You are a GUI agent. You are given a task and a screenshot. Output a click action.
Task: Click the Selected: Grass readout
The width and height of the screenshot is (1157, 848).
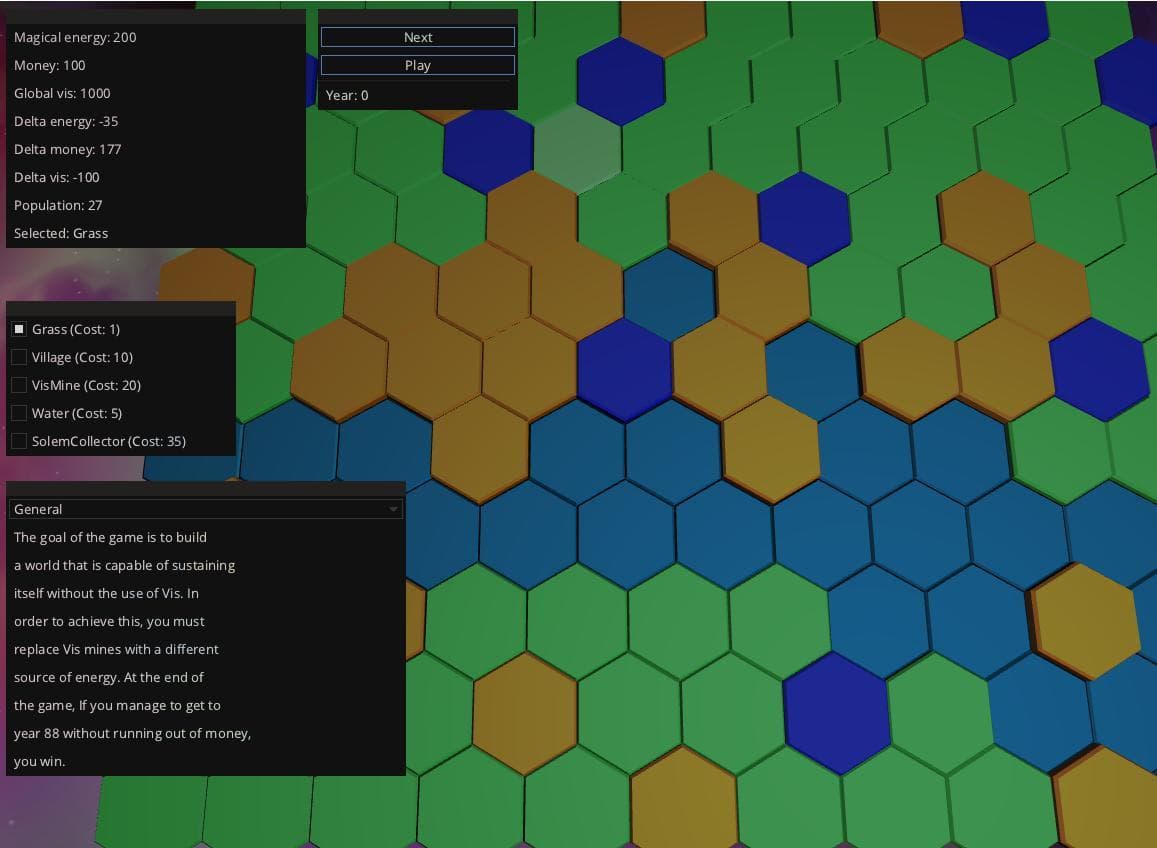61,234
